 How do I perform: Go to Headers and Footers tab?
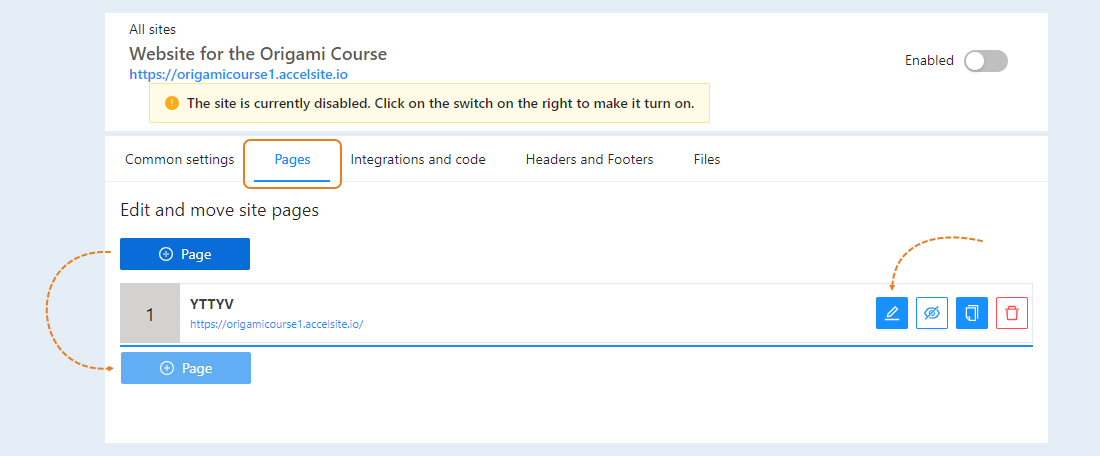pyautogui.click(x=589, y=160)
